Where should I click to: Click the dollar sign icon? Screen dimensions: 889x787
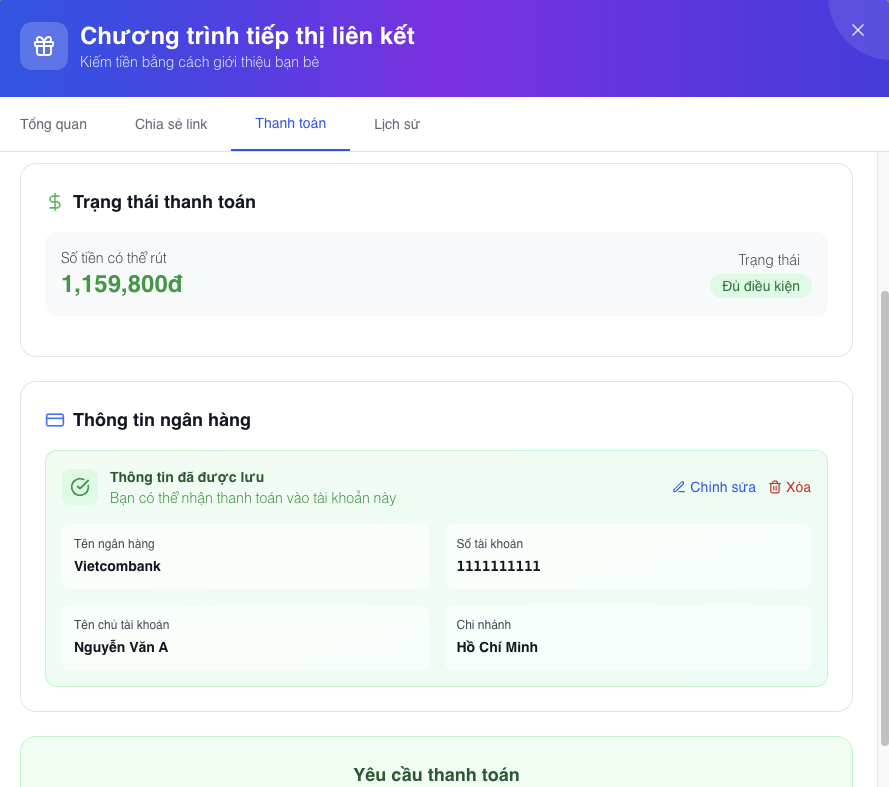click(x=55, y=202)
